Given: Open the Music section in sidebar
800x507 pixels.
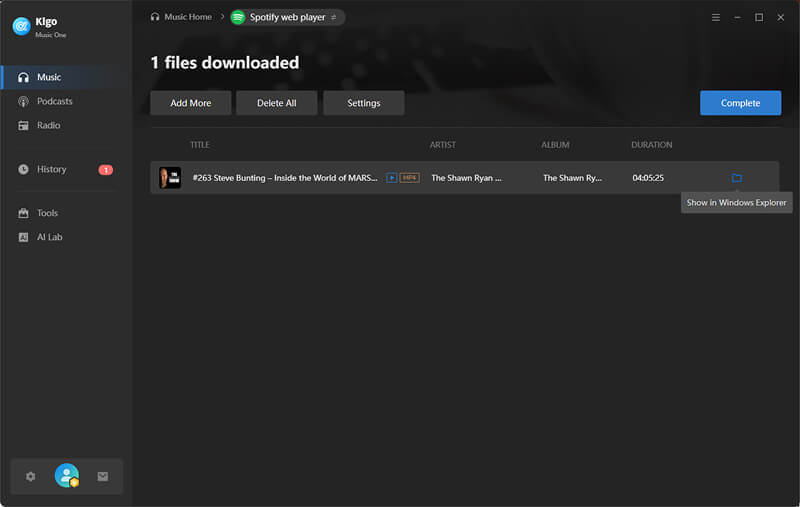Looking at the screenshot, I should 66,77.
